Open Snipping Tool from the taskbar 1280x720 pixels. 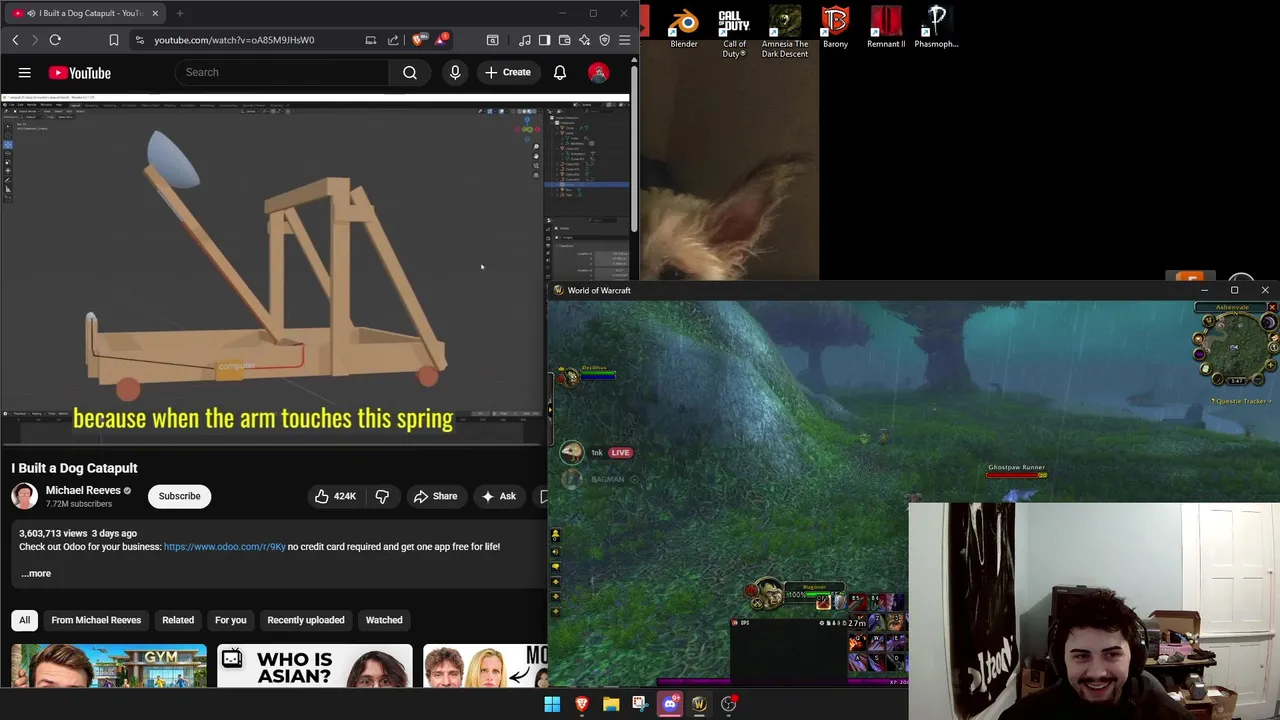640,704
